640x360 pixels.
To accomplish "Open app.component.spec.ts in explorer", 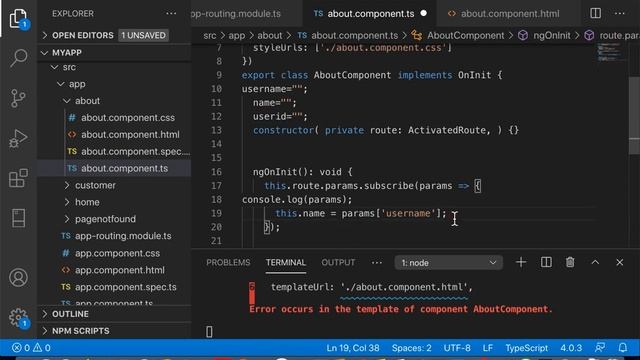I will click(x=114, y=287).
